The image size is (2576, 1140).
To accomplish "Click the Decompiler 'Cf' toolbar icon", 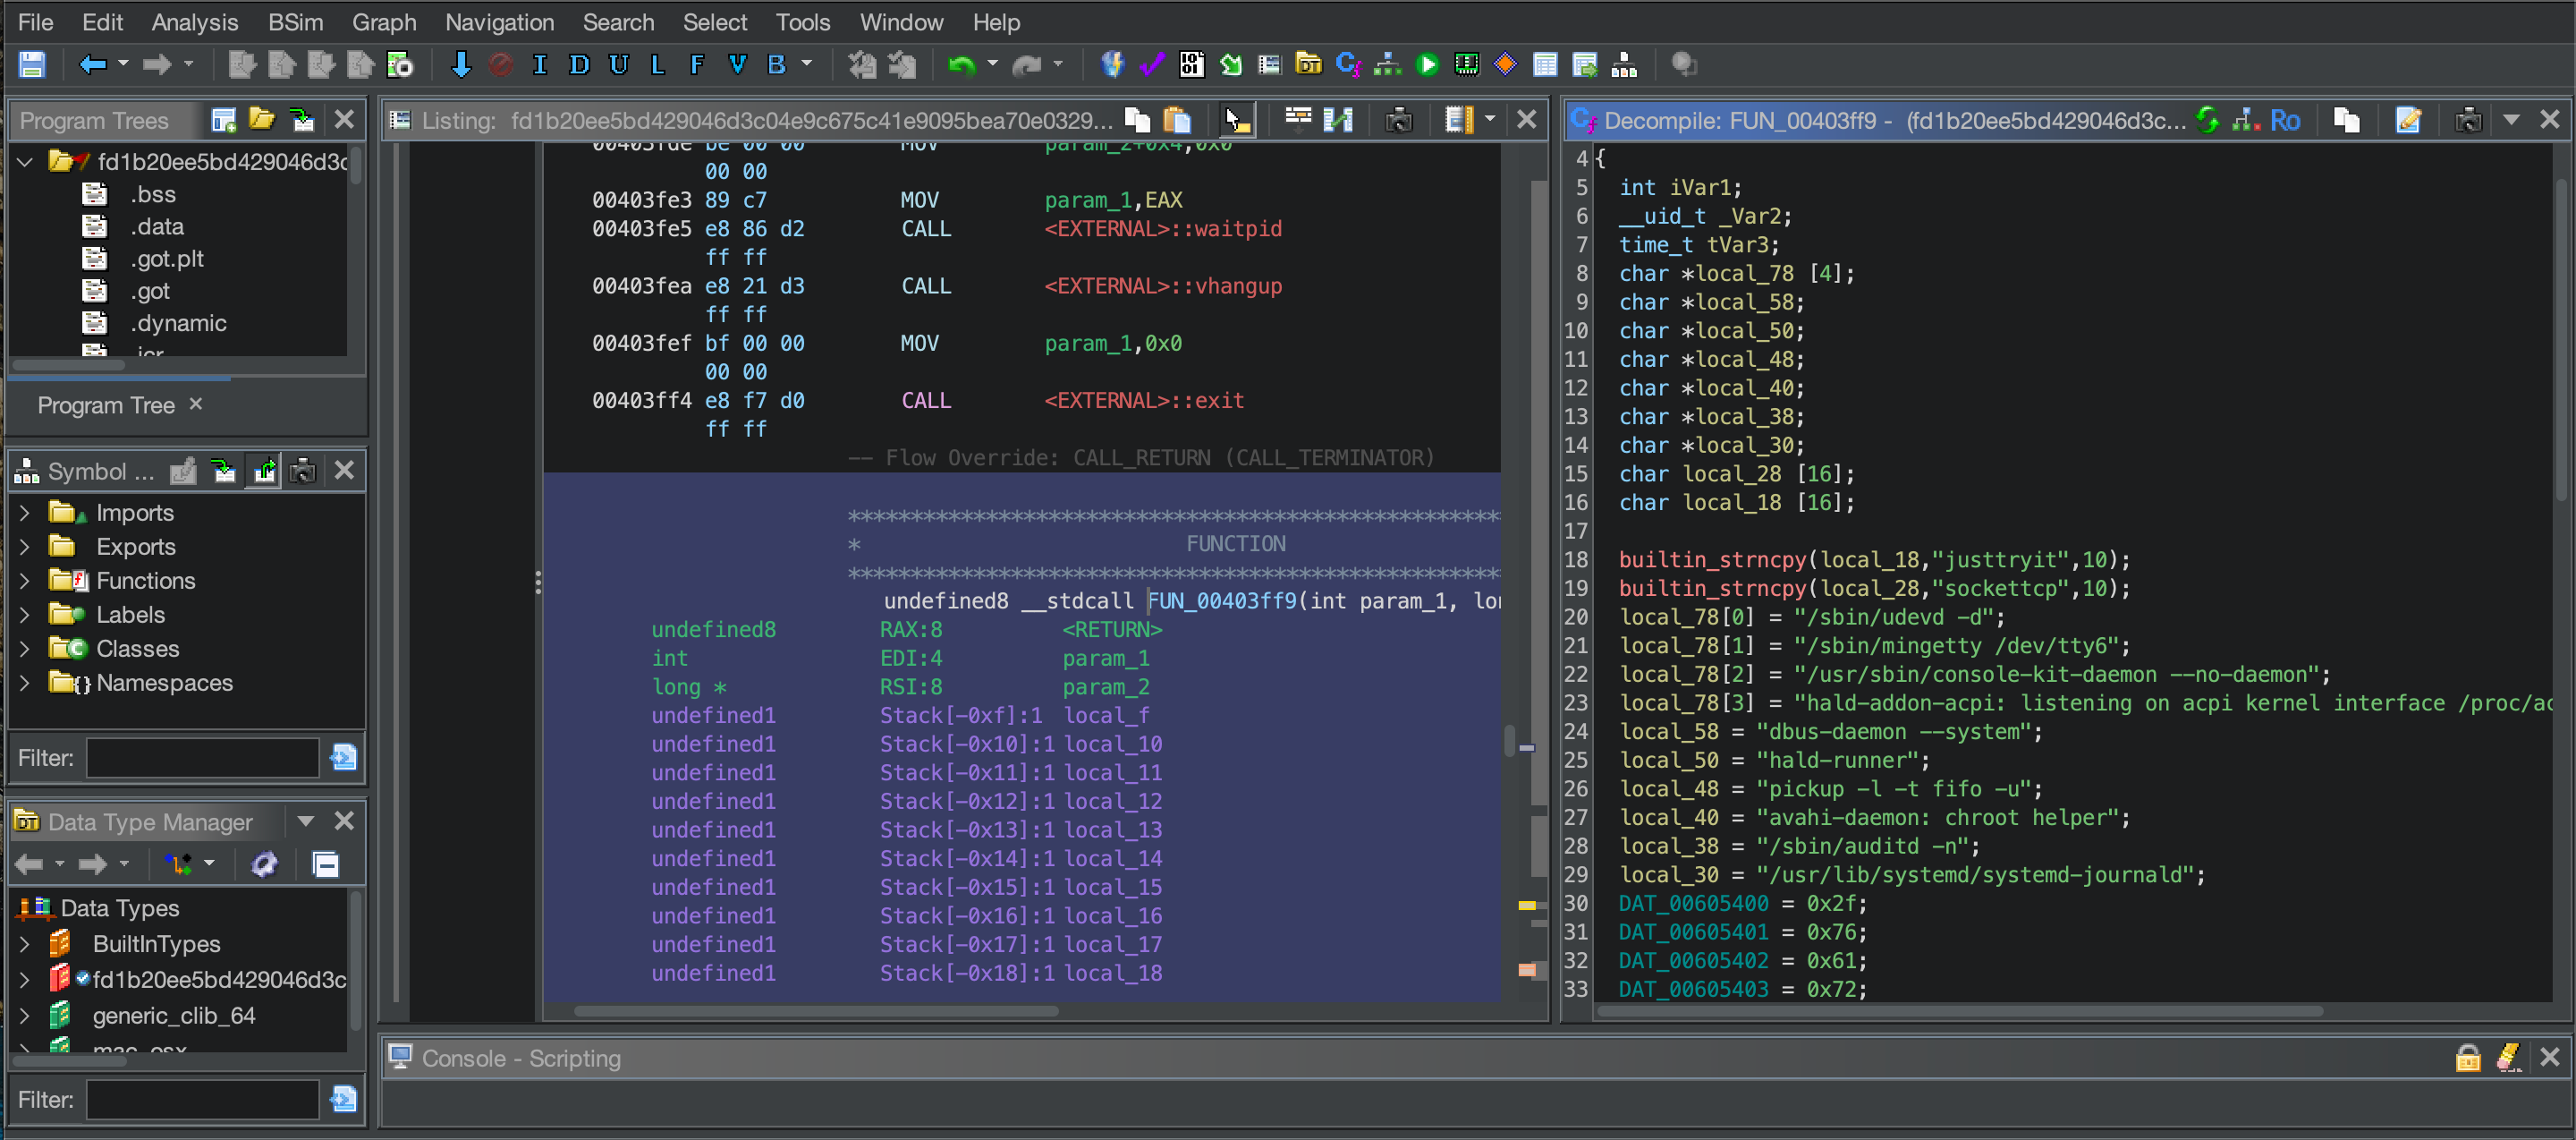I will (x=1348, y=65).
